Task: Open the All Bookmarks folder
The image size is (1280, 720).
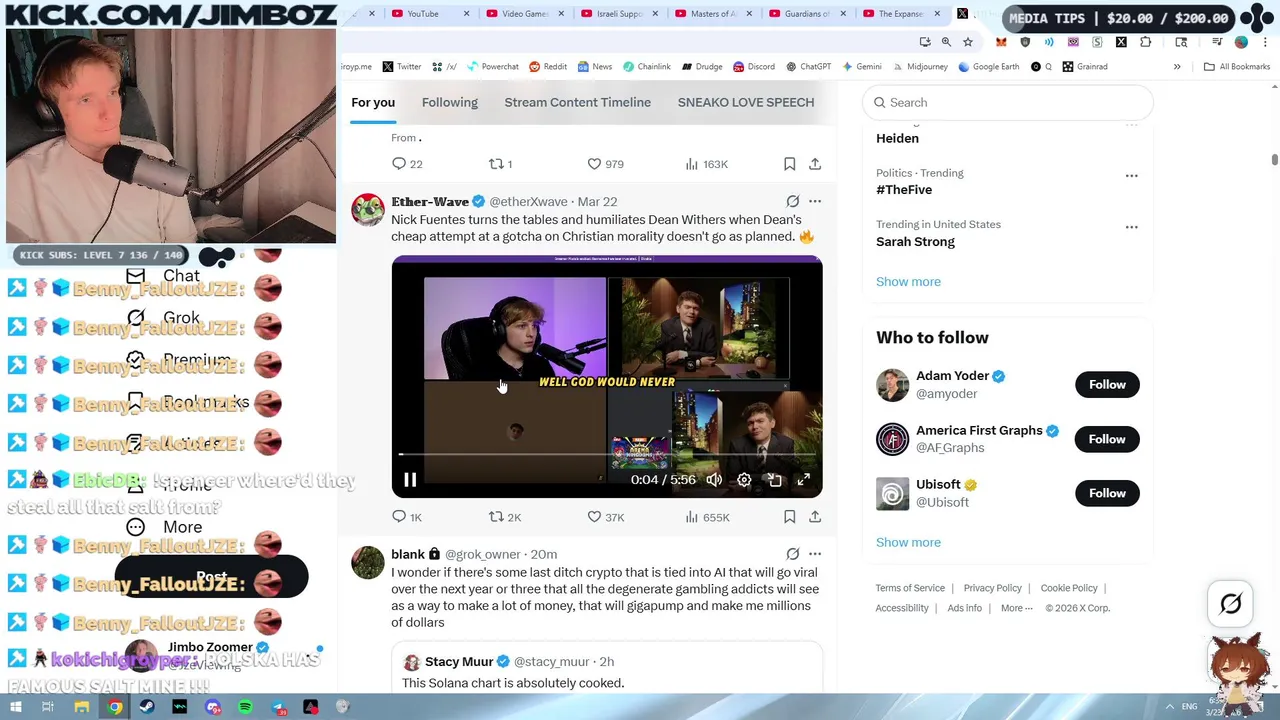Action: [x=1237, y=67]
